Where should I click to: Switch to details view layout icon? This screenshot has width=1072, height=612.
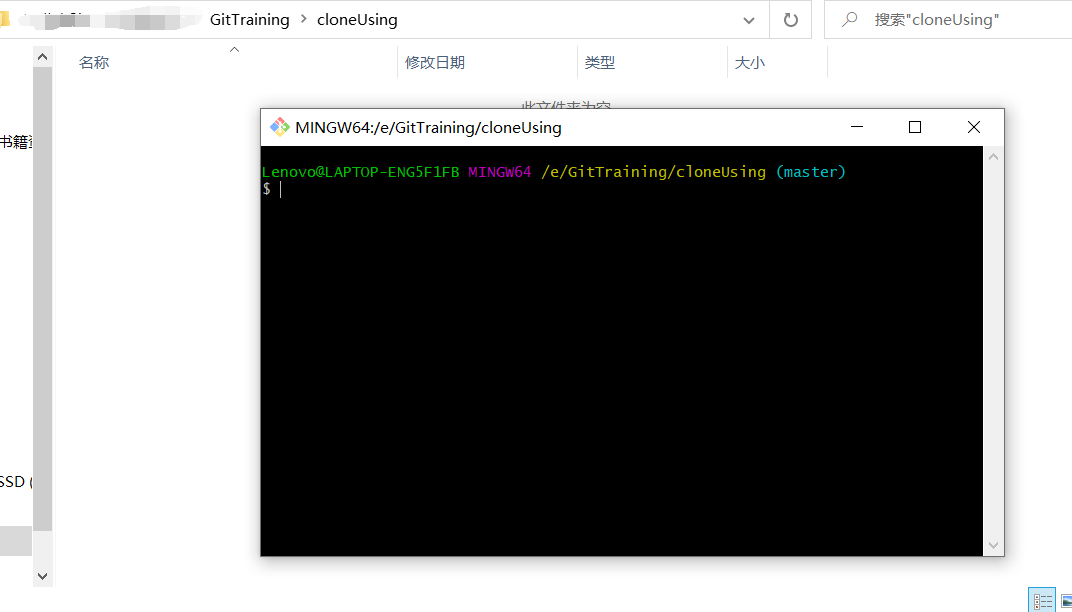tap(1043, 601)
